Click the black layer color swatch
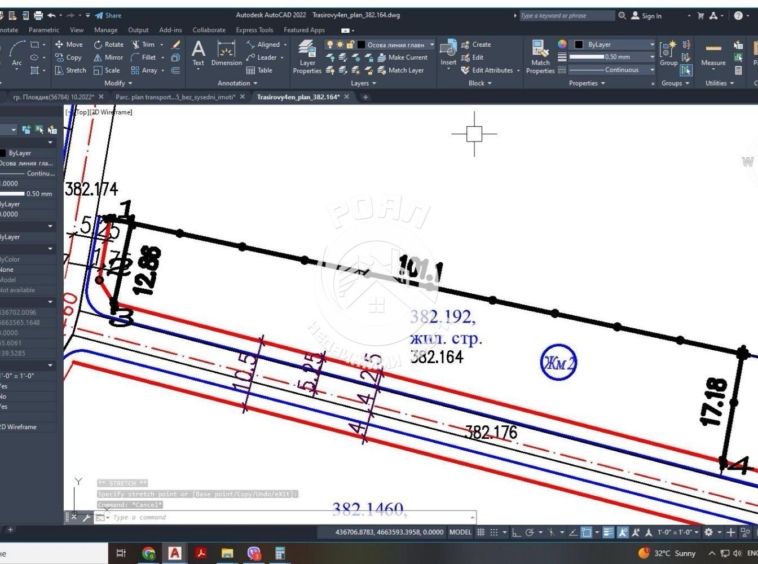Image resolution: width=758 pixels, height=564 pixels. 361,44
